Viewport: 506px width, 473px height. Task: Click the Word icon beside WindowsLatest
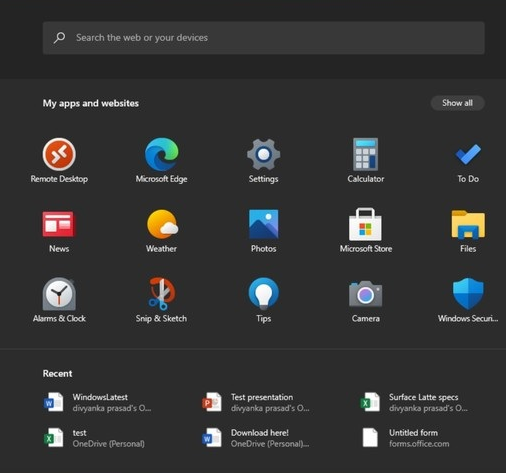[x=54, y=402]
